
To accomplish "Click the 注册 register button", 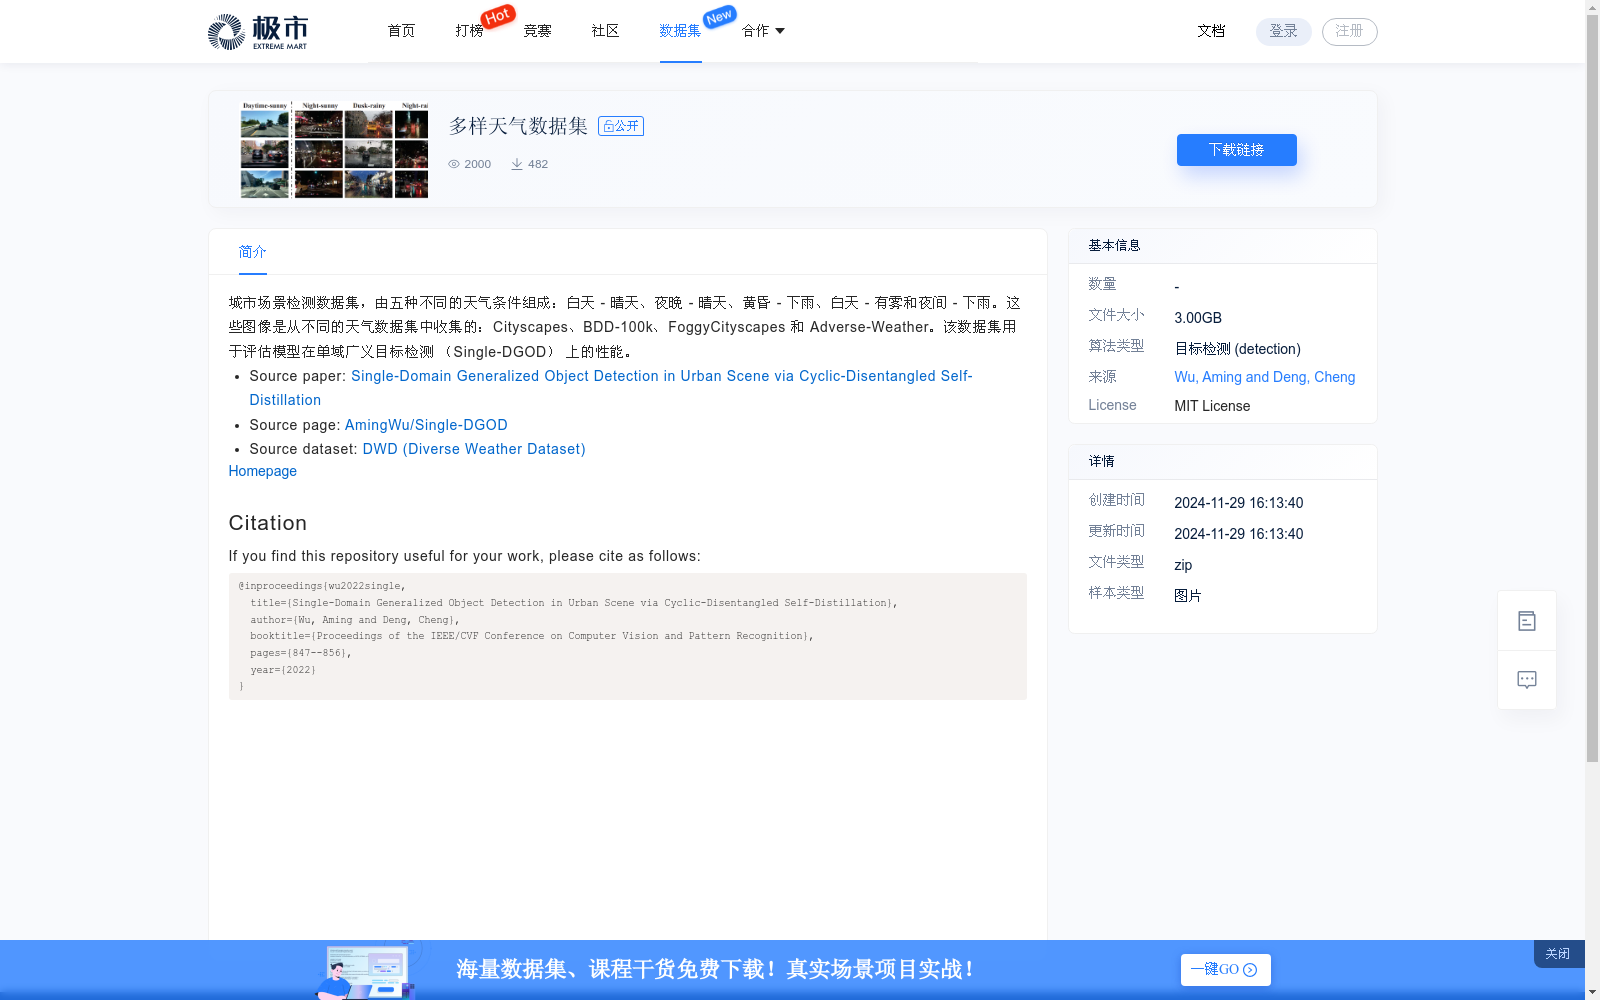I will (1350, 32).
